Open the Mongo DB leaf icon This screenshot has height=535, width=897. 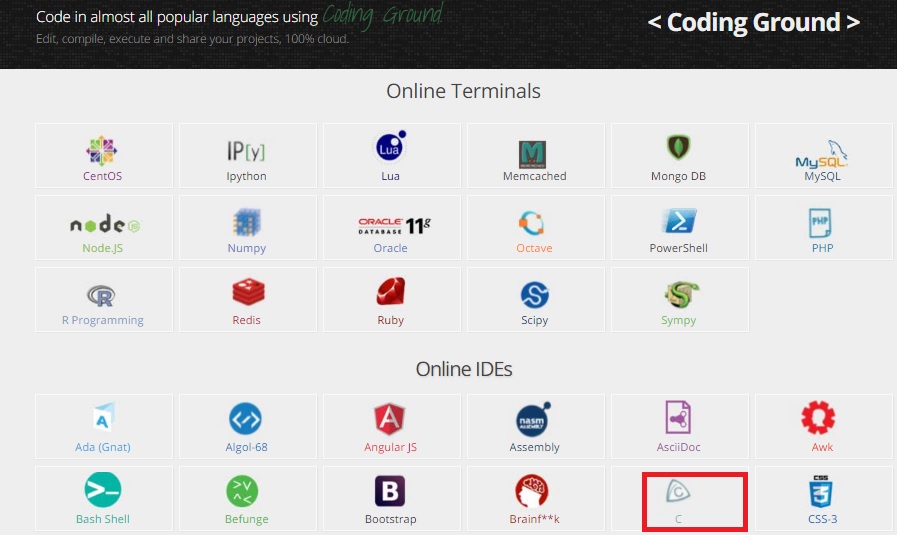(678, 148)
